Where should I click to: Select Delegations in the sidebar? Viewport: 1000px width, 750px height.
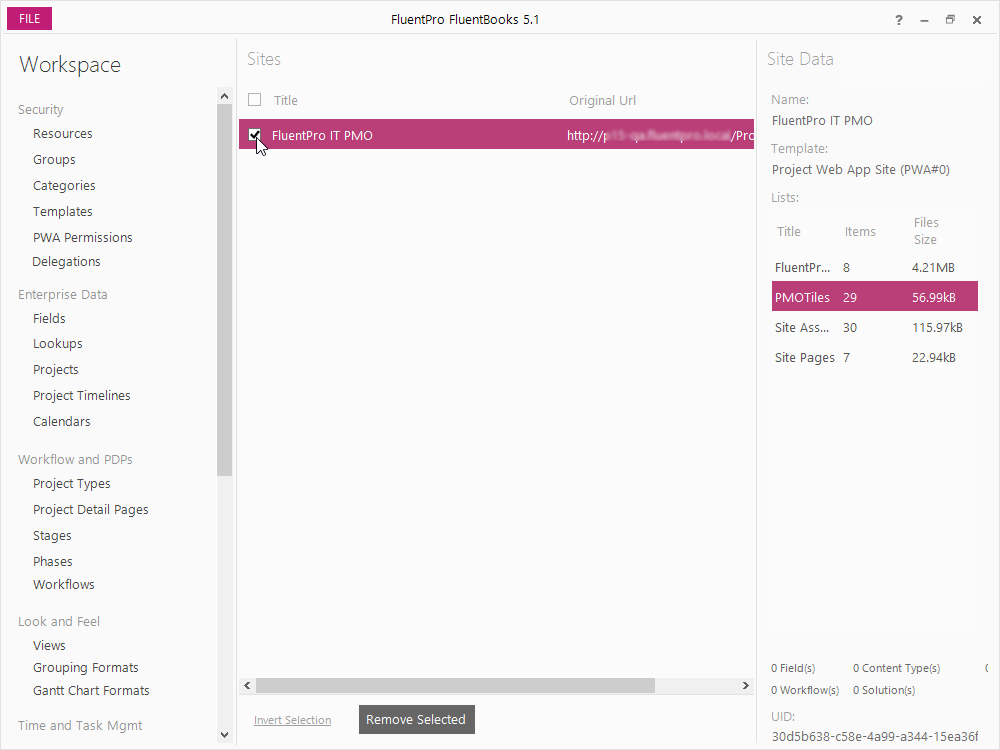(66, 261)
